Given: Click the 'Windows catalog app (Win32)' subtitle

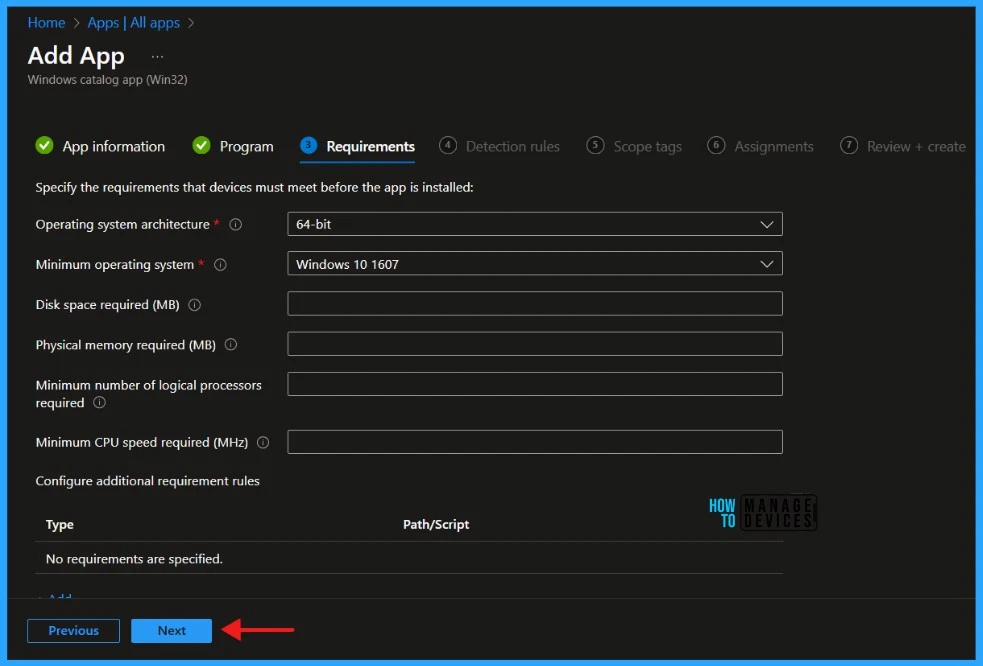Looking at the screenshot, I should 107,80.
